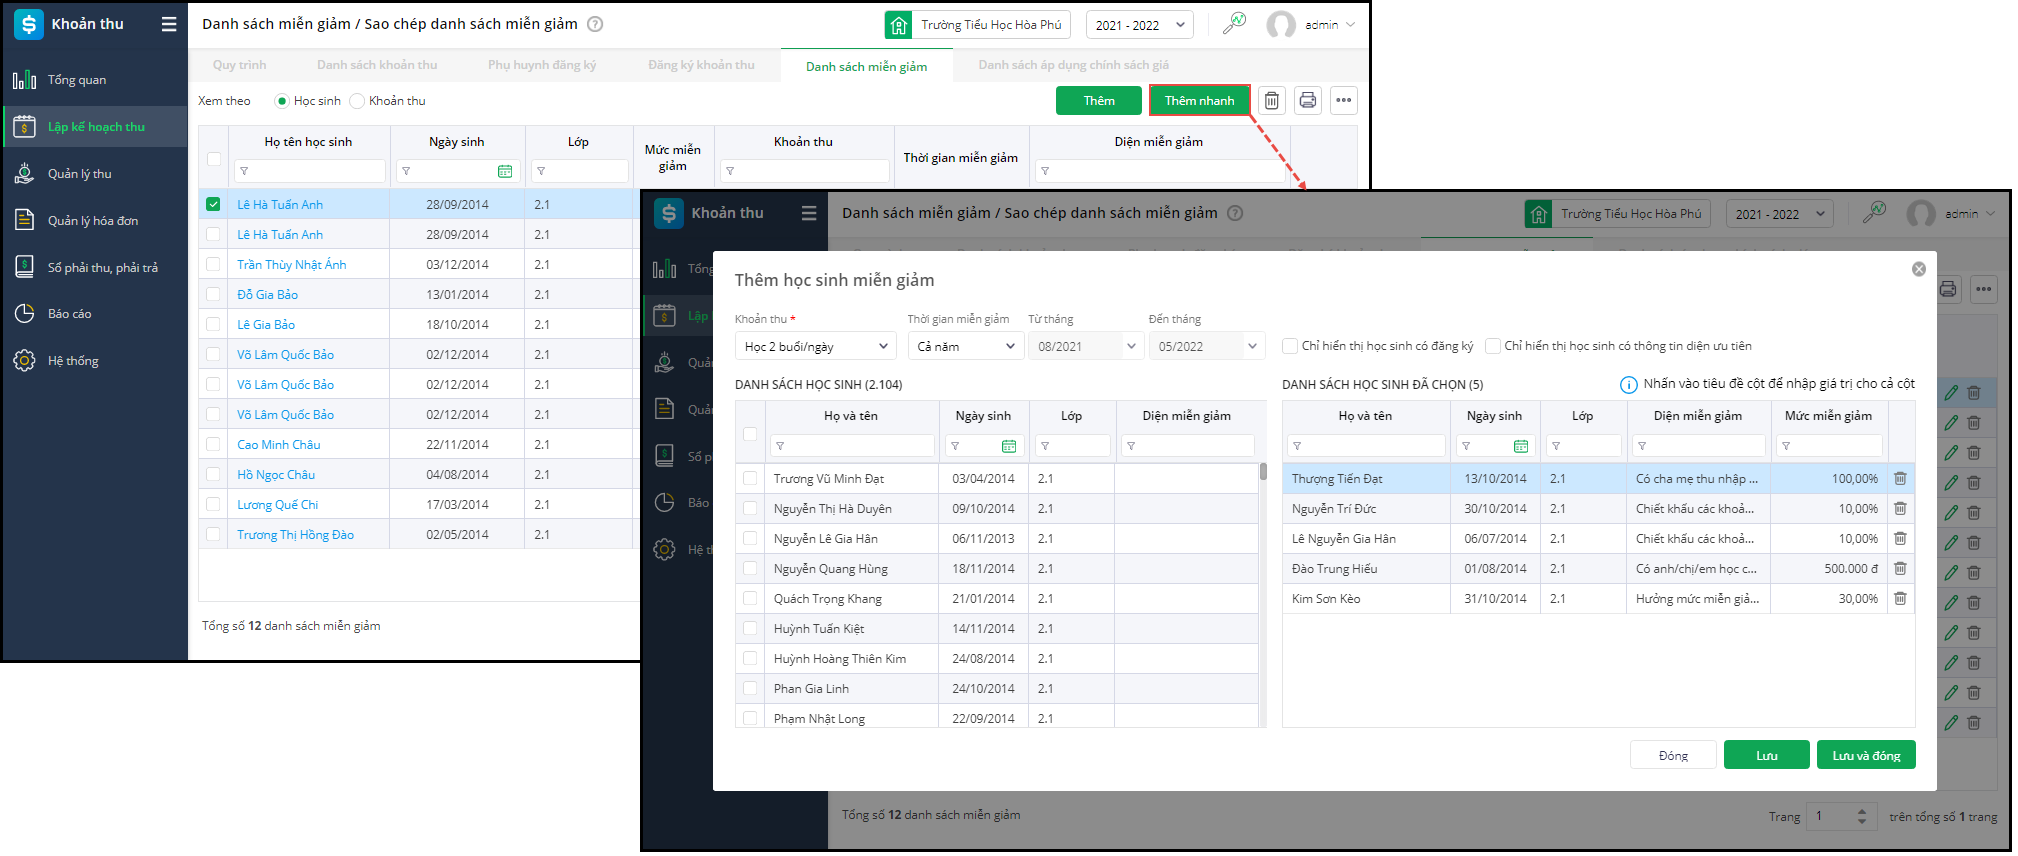Screen dimensions: 2018x856
Task: Click the print icon in back window toolbar
Action: 1308,100
